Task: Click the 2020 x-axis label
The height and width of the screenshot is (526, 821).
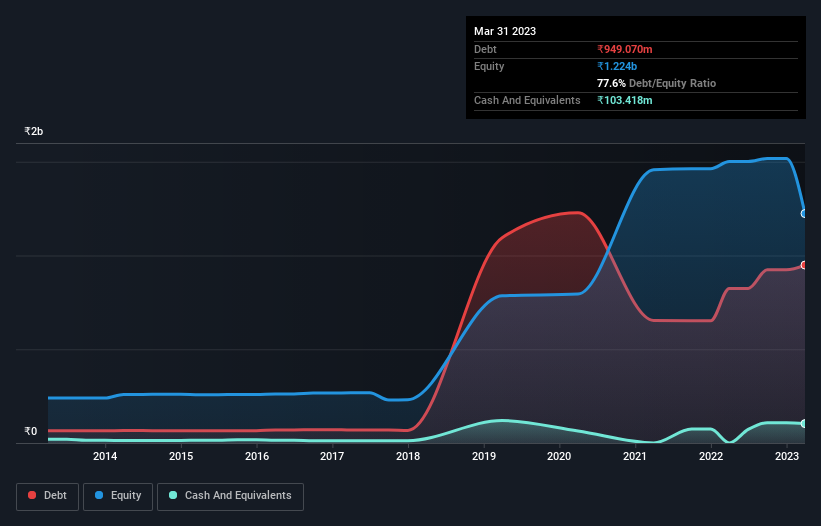Action: [x=559, y=456]
